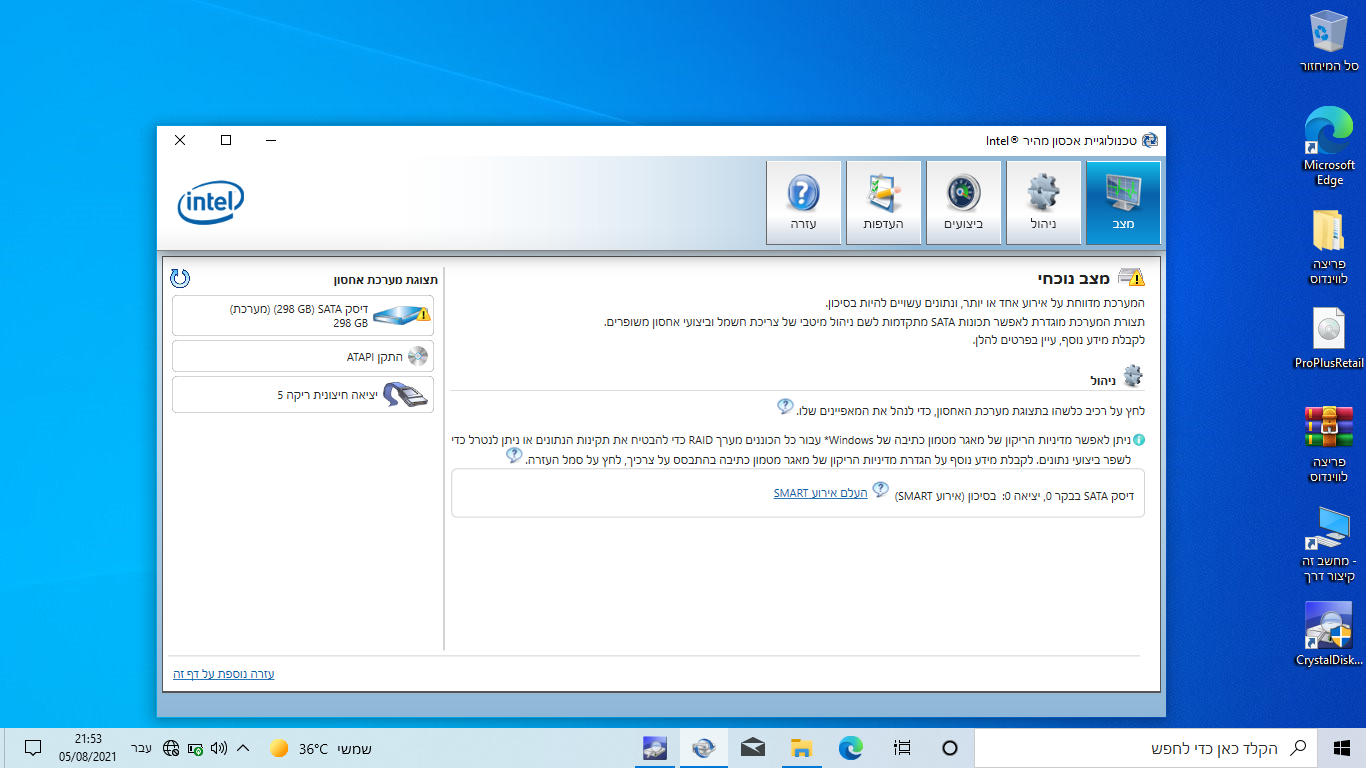
Task: Click the green info icon beside Windows cache note
Action: click(x=1138, y=439)
